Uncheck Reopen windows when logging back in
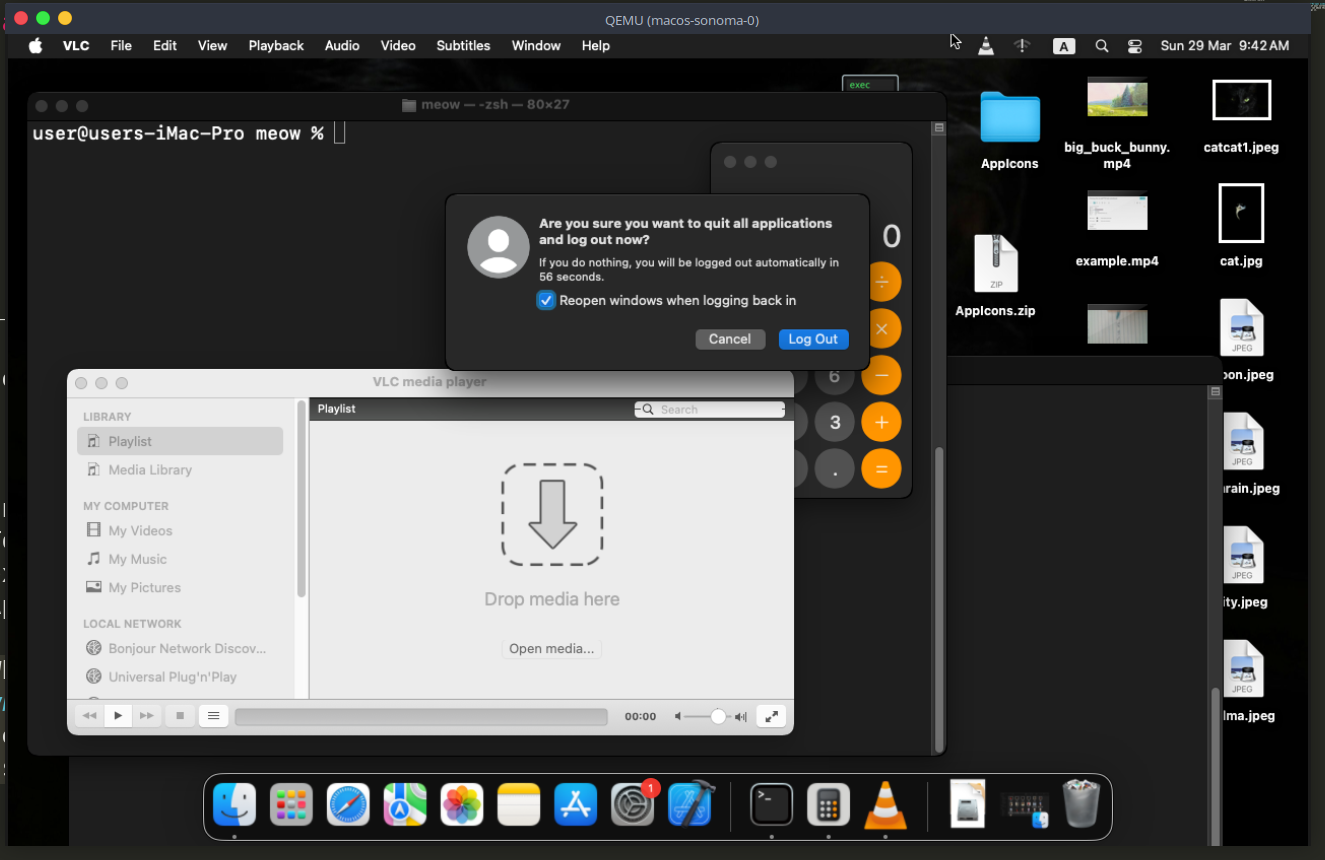The height and width of the screenshot is (860, 1325). (546, 300)
